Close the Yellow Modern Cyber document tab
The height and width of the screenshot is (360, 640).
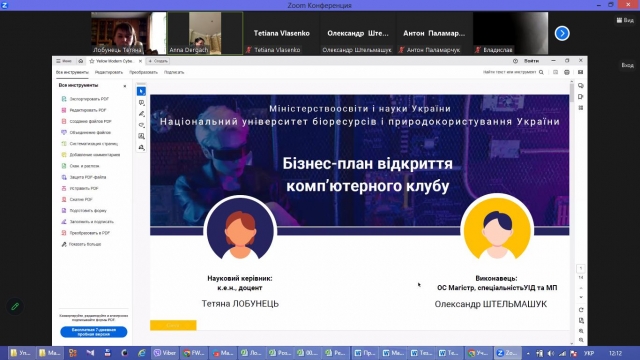140,61
